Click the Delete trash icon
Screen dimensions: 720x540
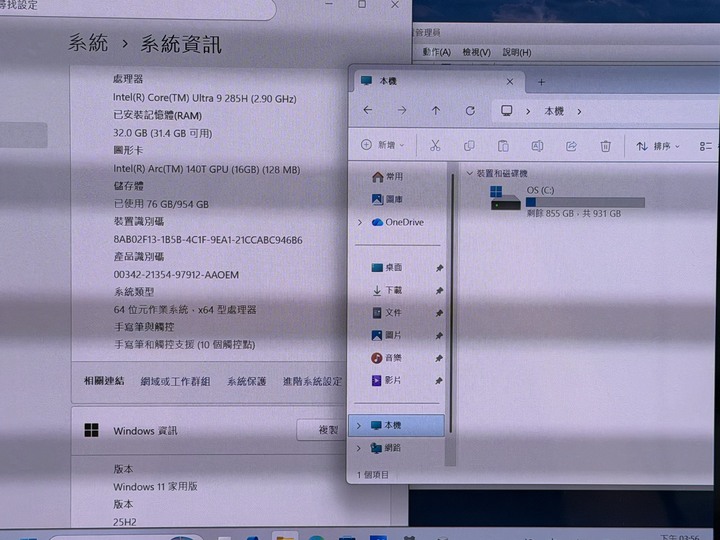point(605,146)
